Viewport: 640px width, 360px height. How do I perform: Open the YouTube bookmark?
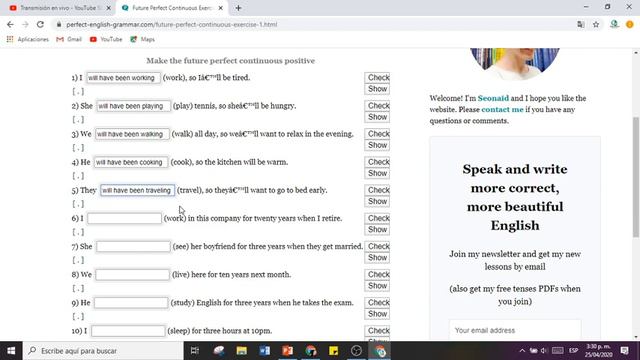(106, 39)
